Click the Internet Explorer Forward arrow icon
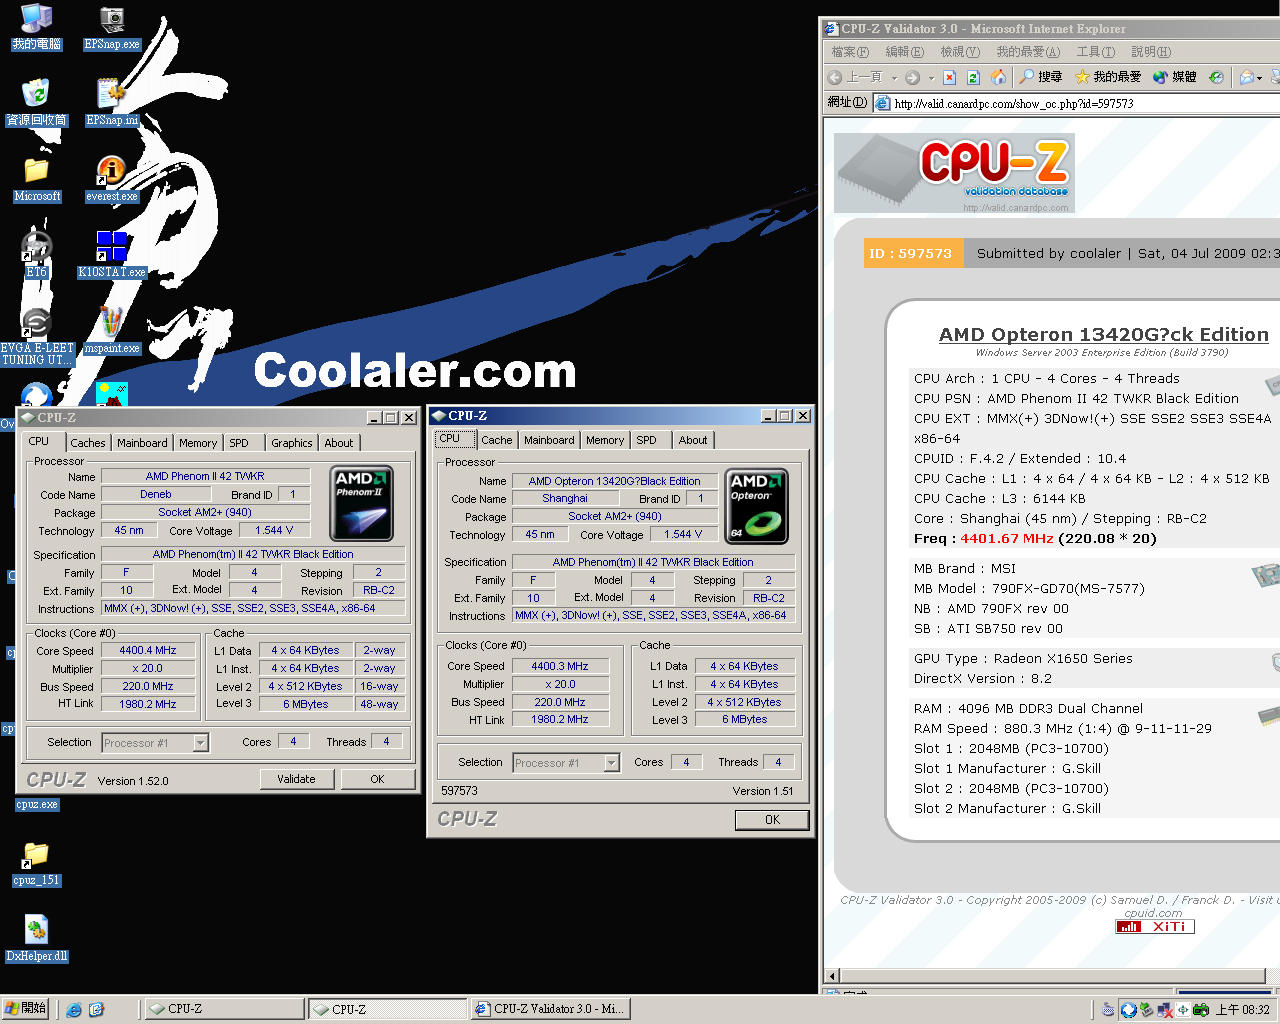Image resolution: width=1280 pixels, height=1024 pixels. coord(912,77)
